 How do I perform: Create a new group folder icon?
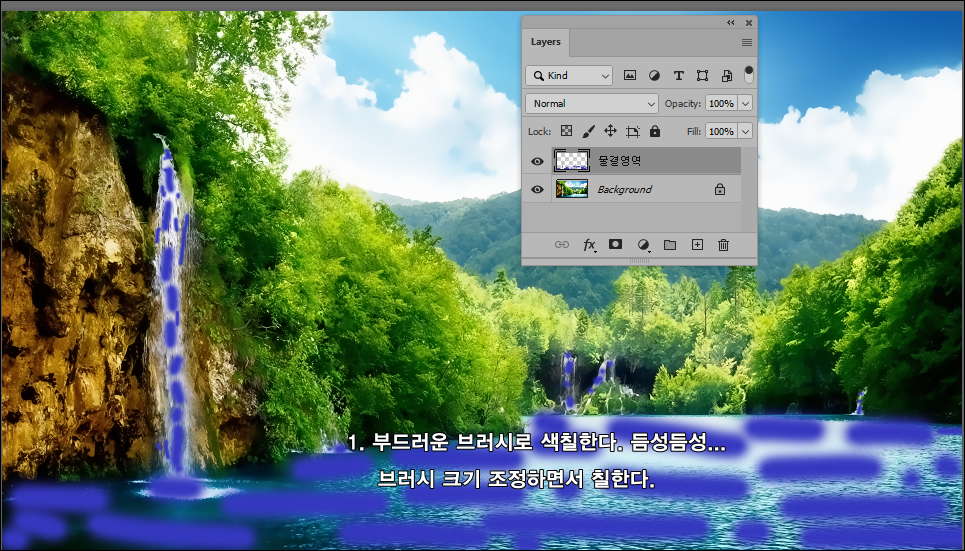(x=670, y=245)
